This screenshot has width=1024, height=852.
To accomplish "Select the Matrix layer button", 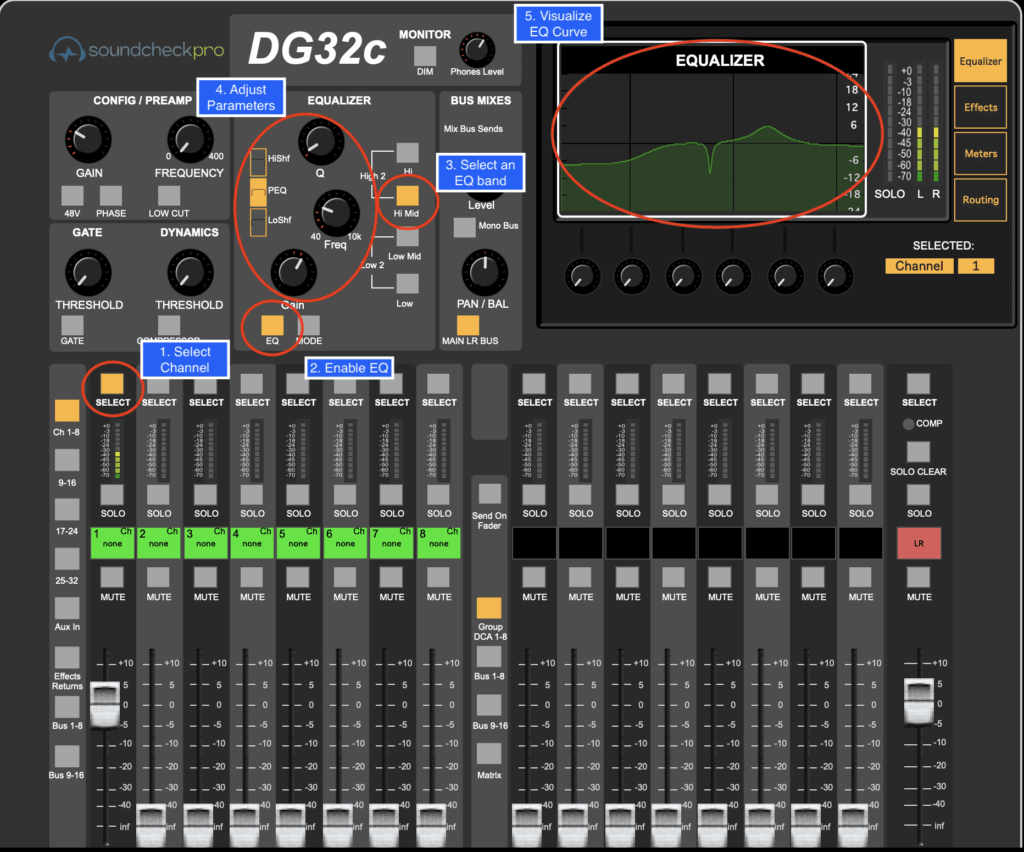I will pyautogui.click(x=488, y=753).
